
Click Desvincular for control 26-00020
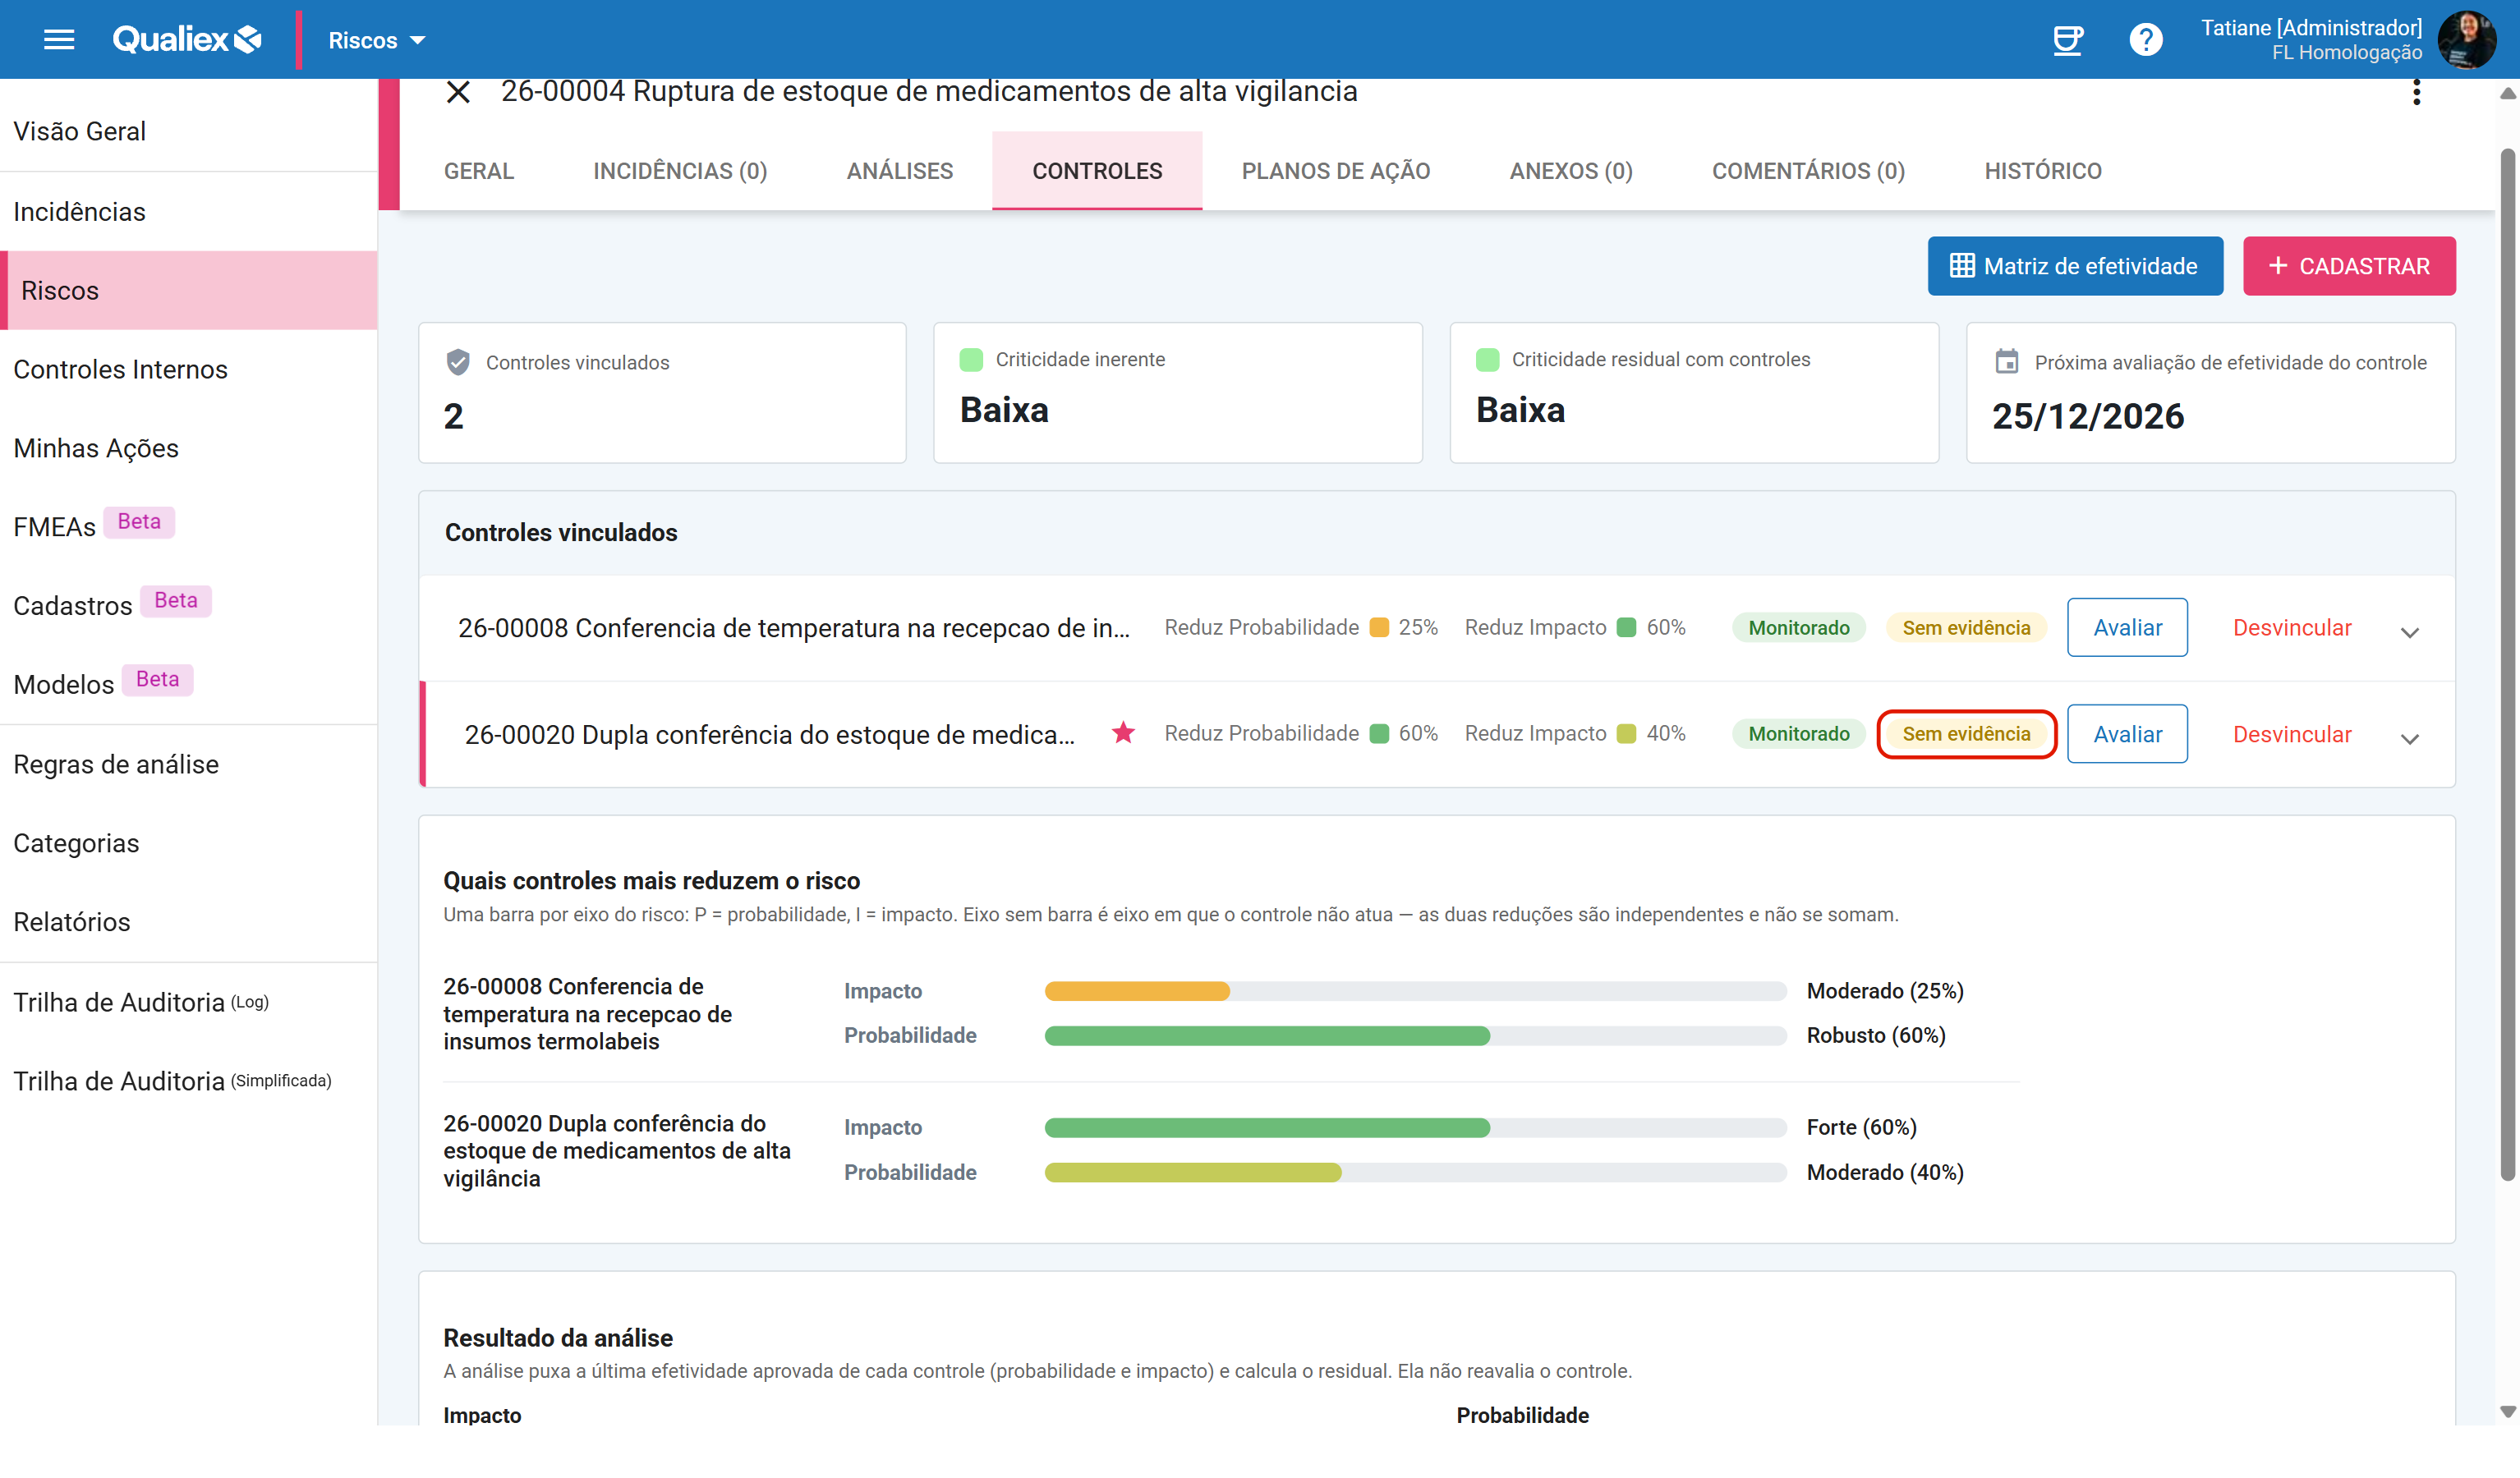[2292, 734]
